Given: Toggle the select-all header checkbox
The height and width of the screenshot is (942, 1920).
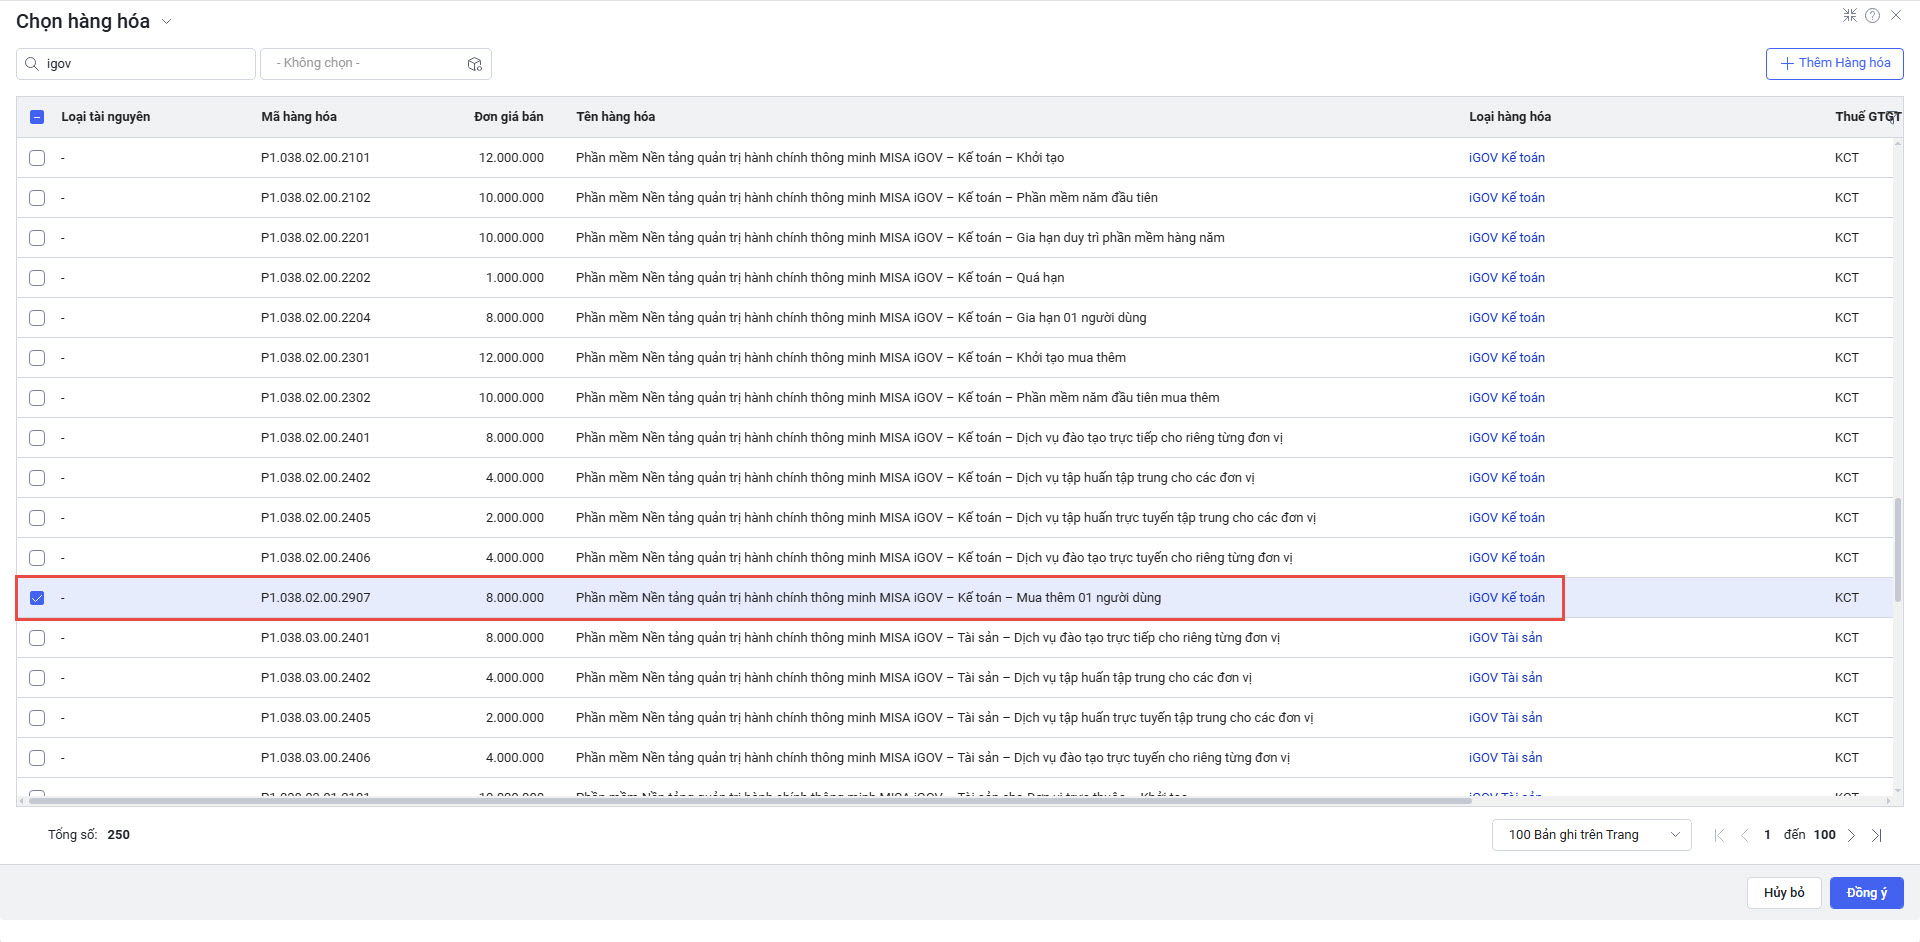Looking at the screenshot, I should 37,117.
